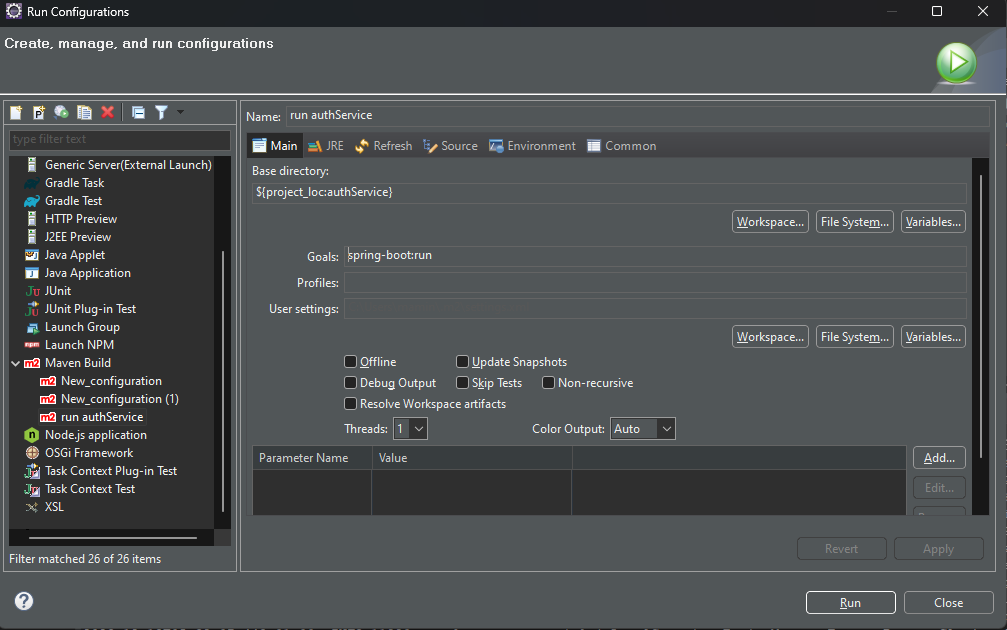The height and width of the screenshot is (630, 1007).
Task: Click Variables button for Base directory
Action: [x=933, y=222]
